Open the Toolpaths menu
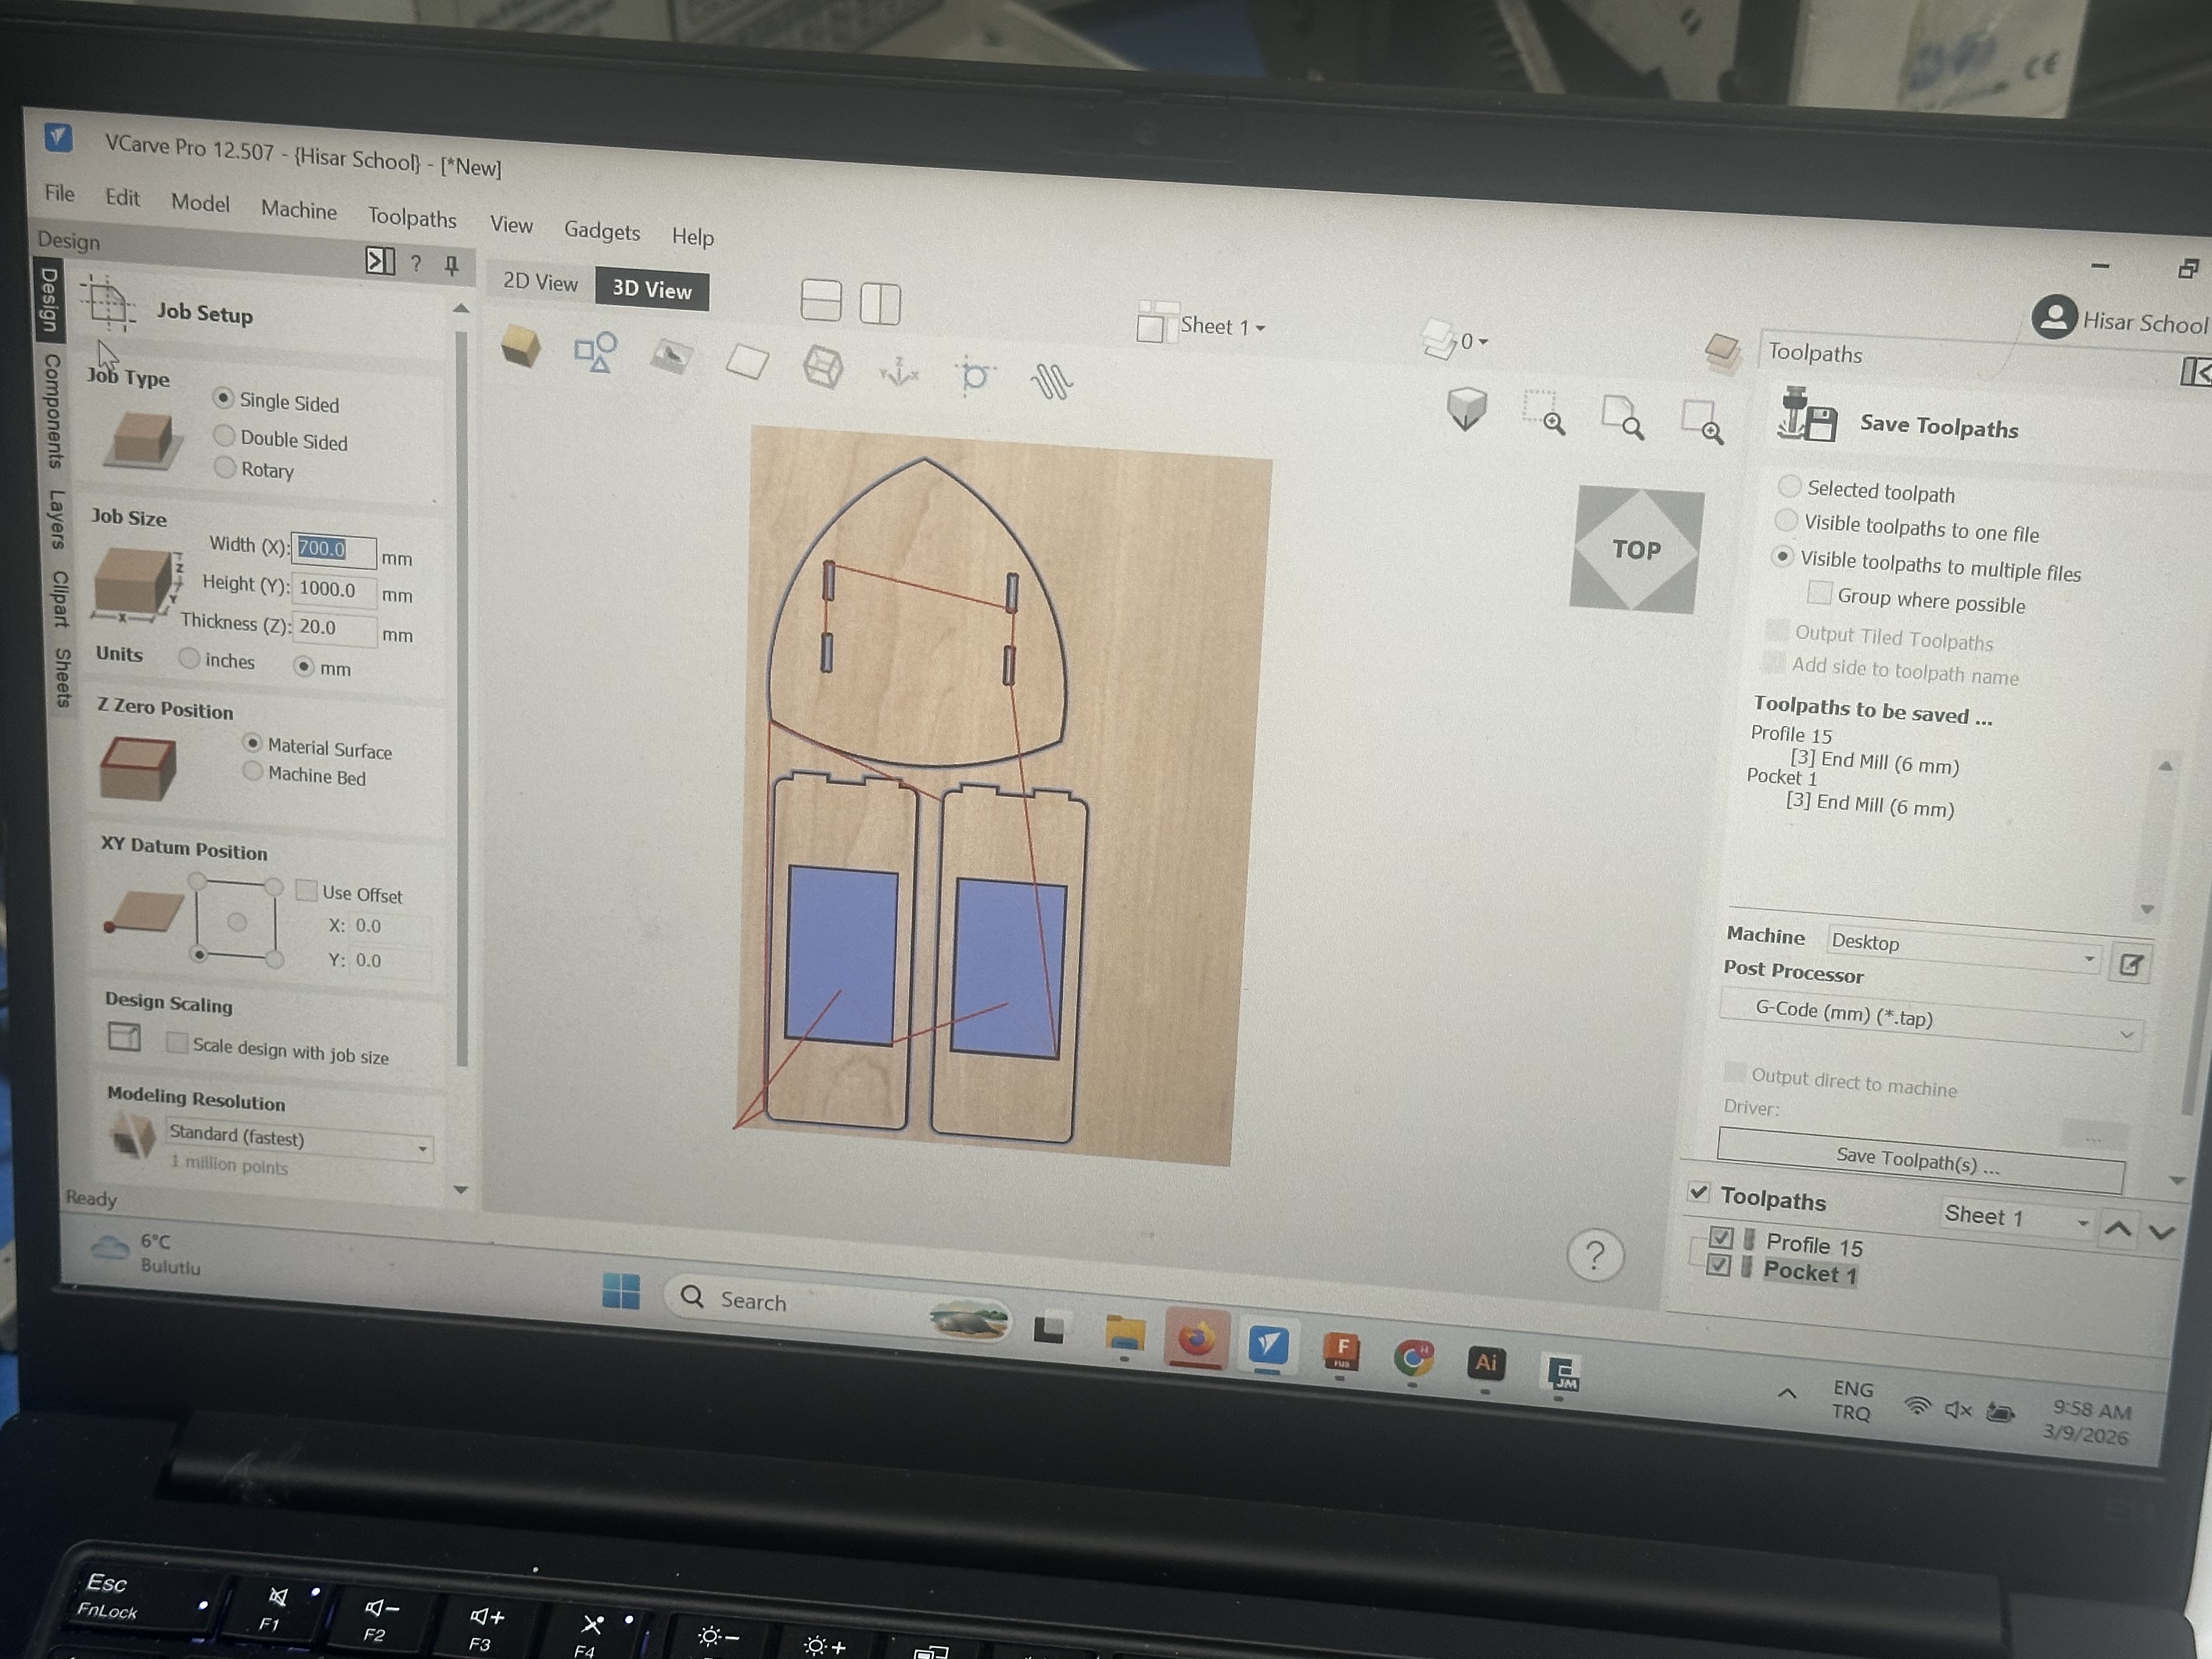This screenshot has width=2212, height=1659. pyautogui.click(x=411, y=217)
